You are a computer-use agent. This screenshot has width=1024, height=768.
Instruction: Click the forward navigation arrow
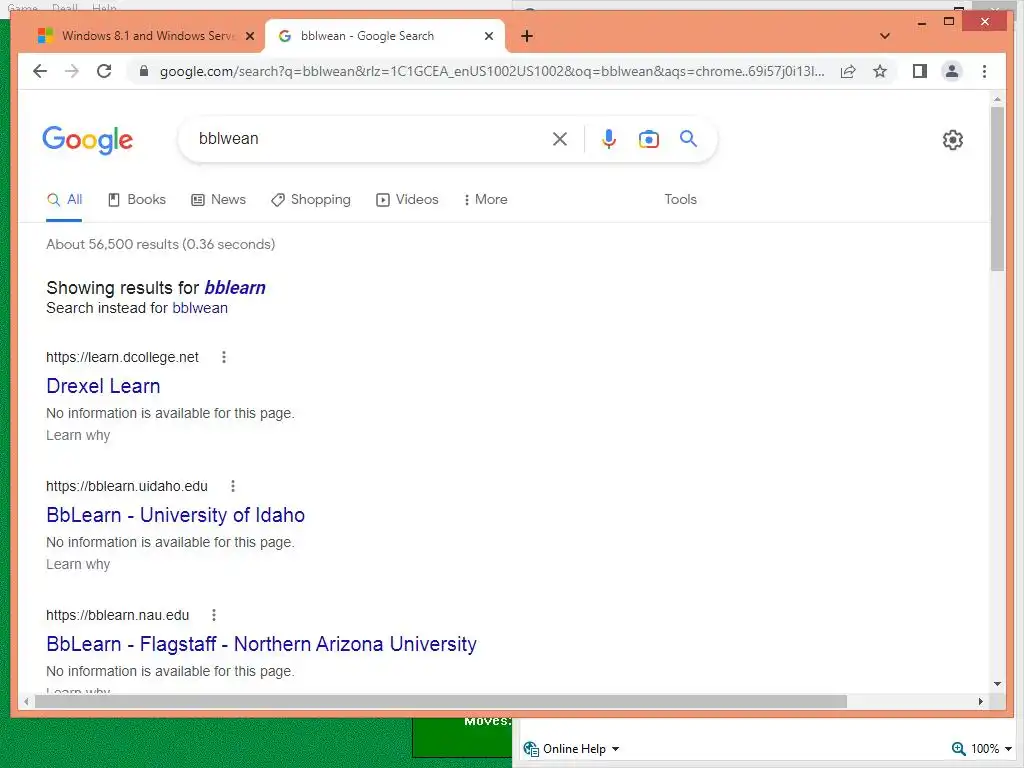(72, 71)
